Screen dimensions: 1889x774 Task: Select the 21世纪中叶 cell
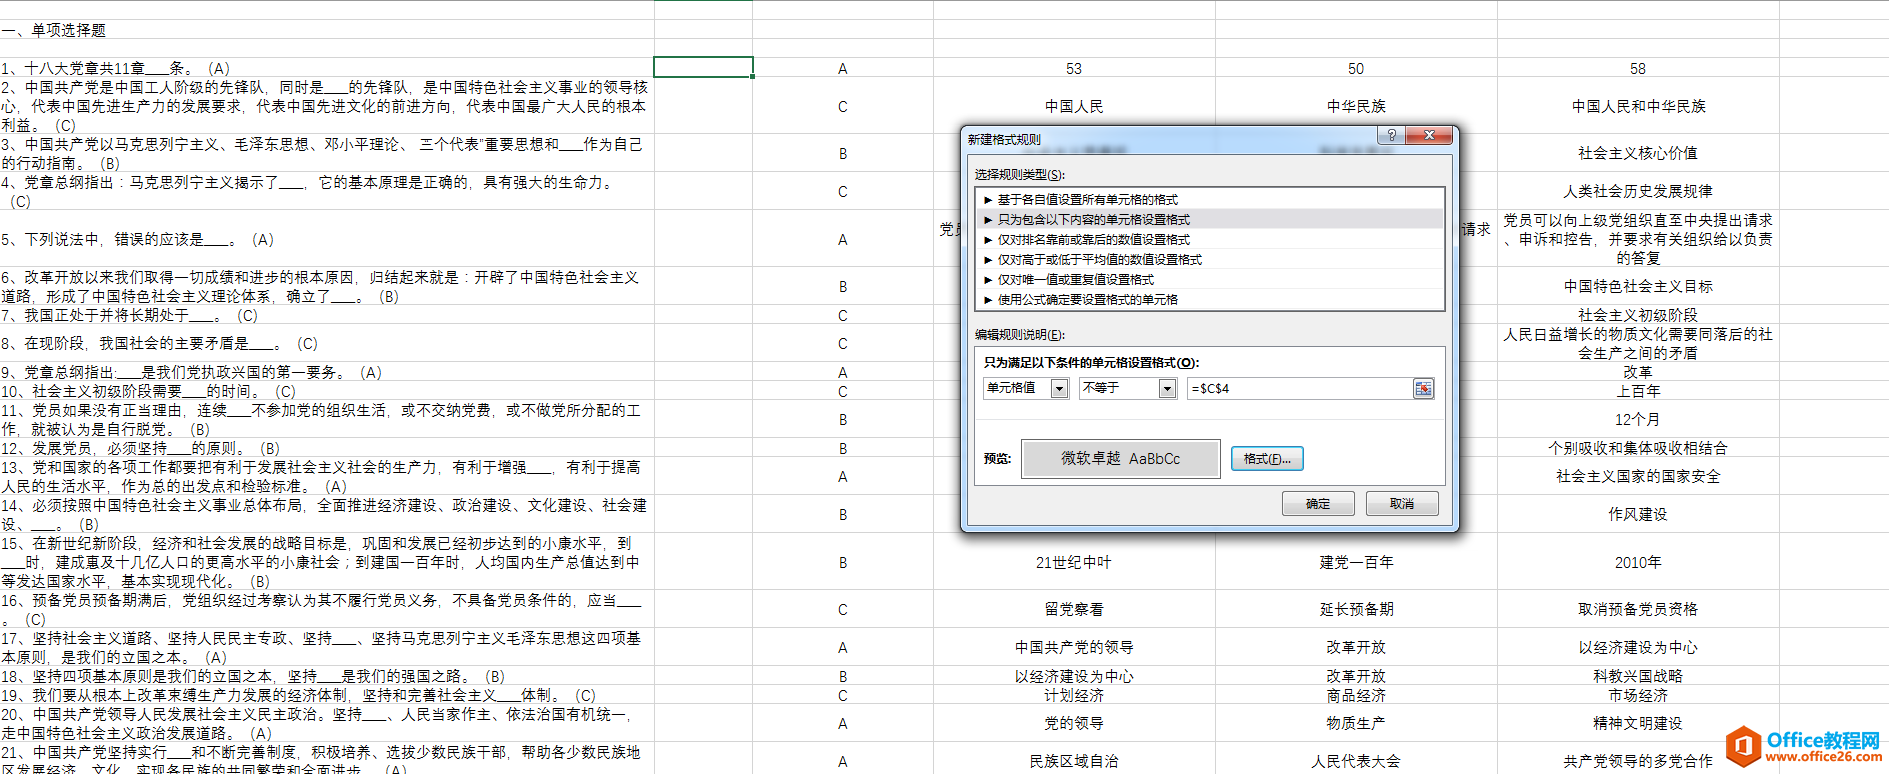click(1074, 563)
